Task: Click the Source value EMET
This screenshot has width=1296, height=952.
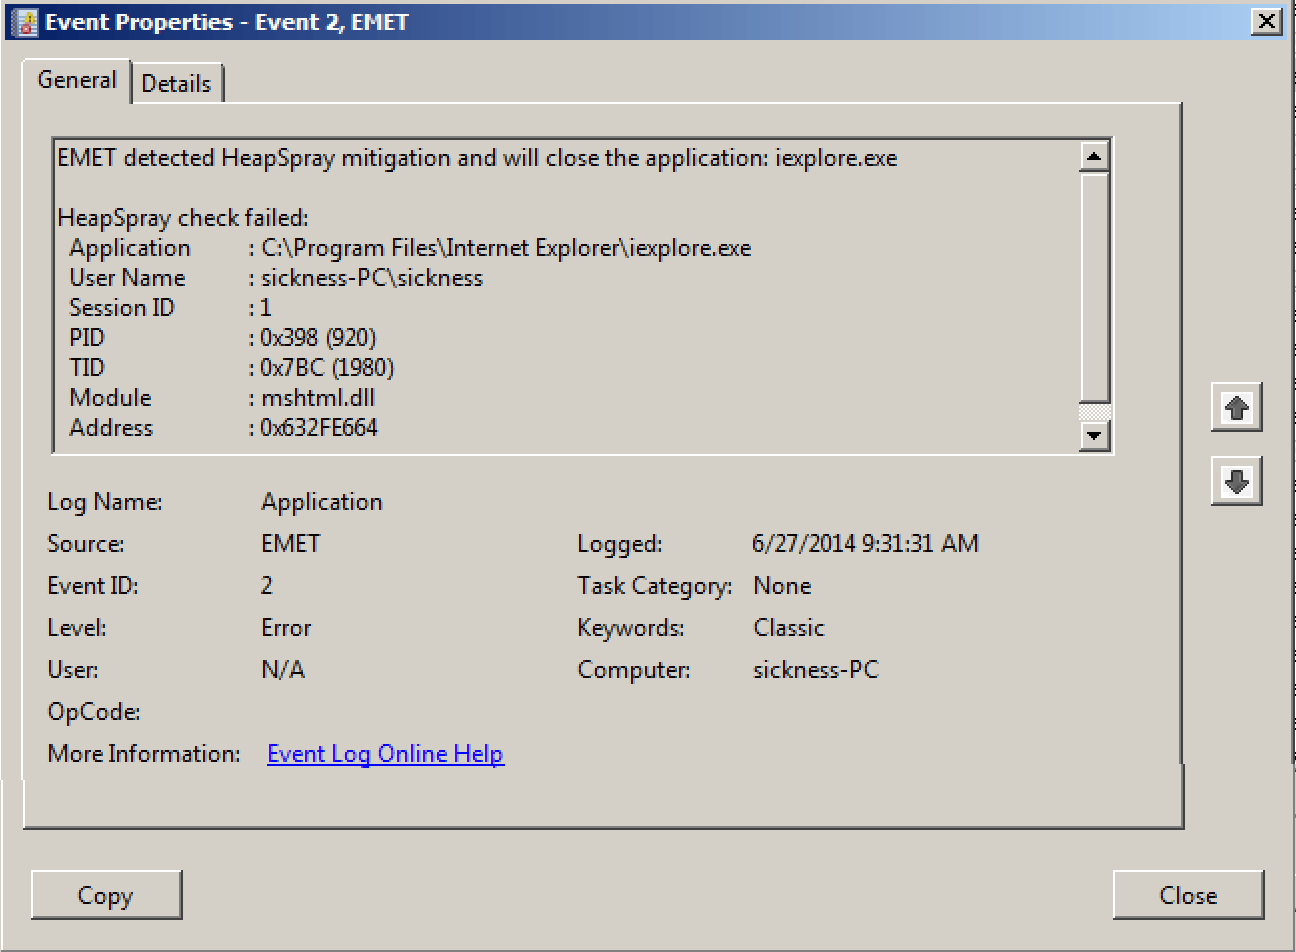Action: 290,544
